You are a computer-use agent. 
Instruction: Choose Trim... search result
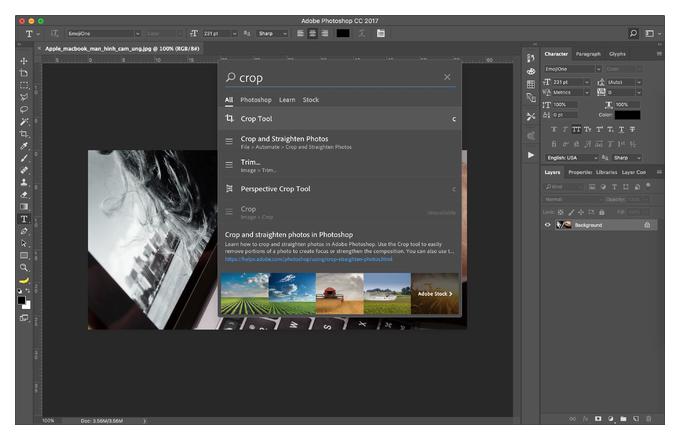340,165
